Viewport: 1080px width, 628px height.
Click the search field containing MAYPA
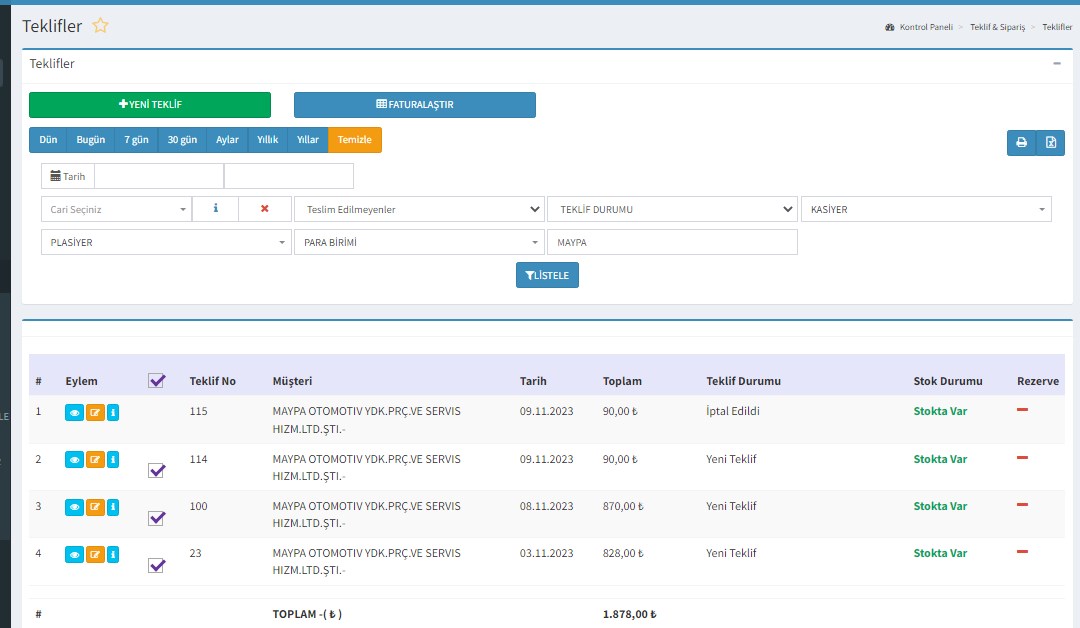coord(672,243)
